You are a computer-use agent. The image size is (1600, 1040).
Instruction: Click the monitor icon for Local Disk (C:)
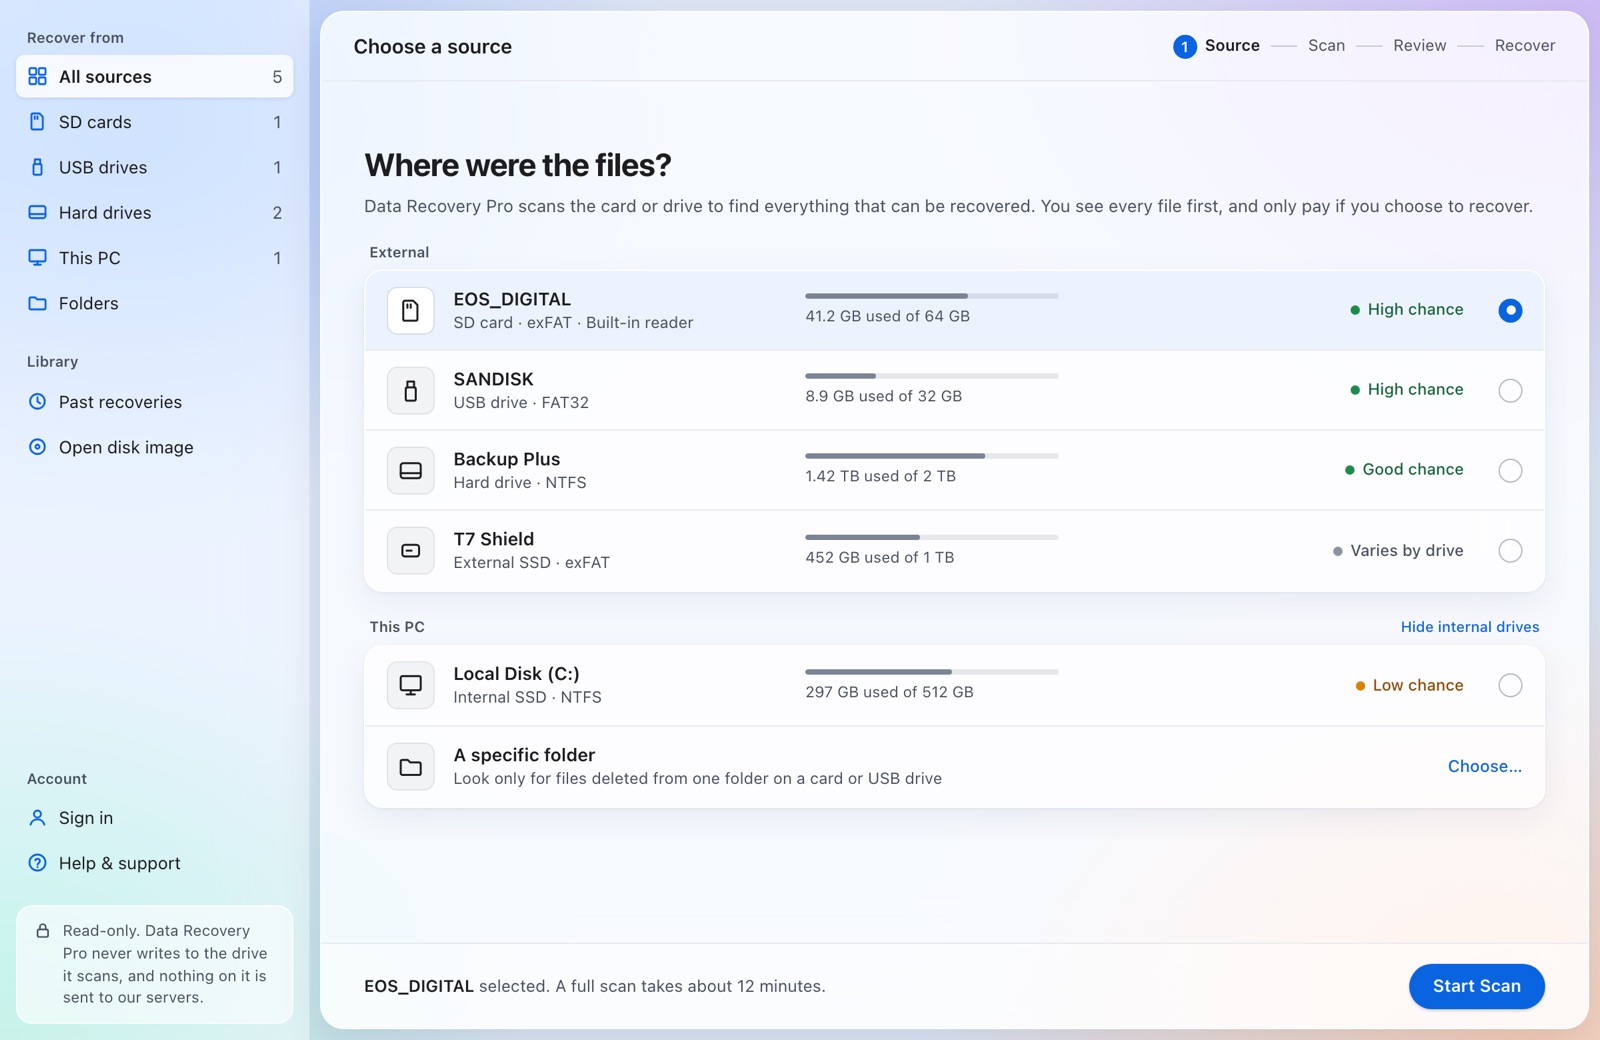(x=410, y=685)
